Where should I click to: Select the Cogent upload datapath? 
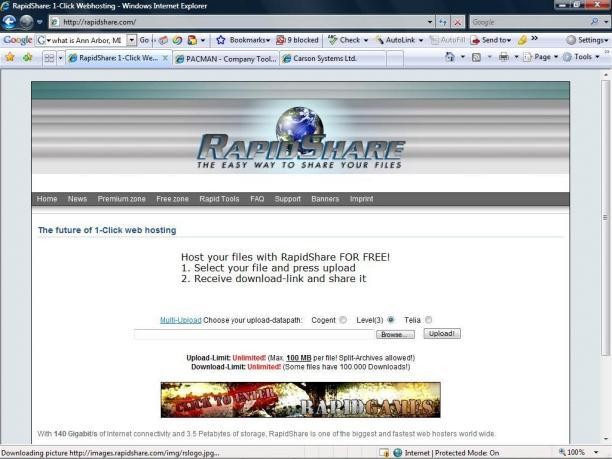(343, 320)
